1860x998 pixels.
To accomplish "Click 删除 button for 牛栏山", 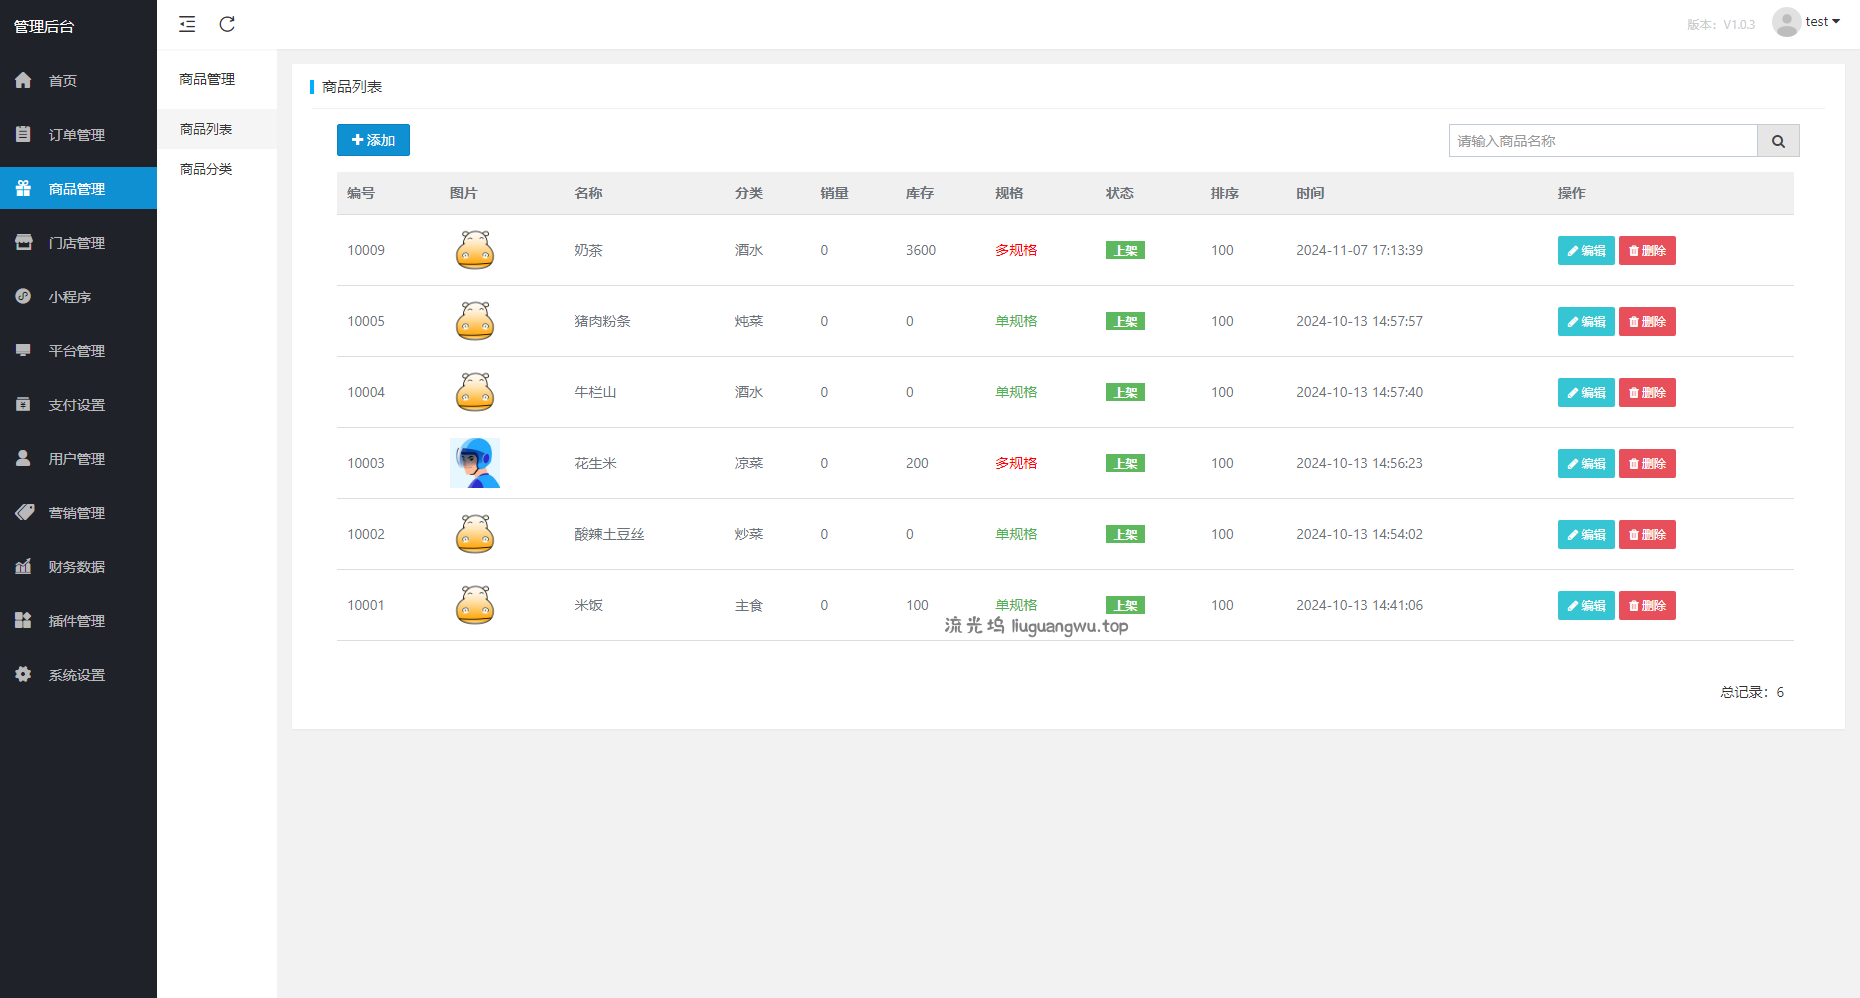I will point(1646,392).
